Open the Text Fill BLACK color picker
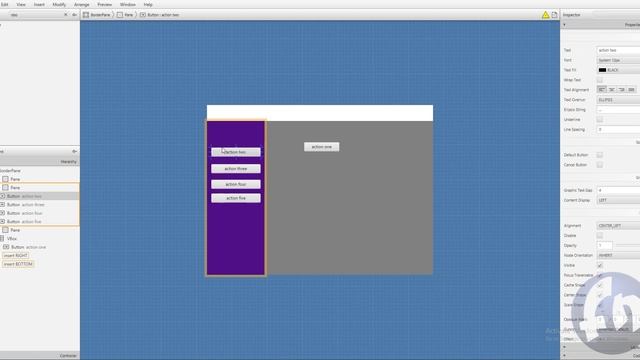The height and width of the screenshot is (360, 640). 618,70
